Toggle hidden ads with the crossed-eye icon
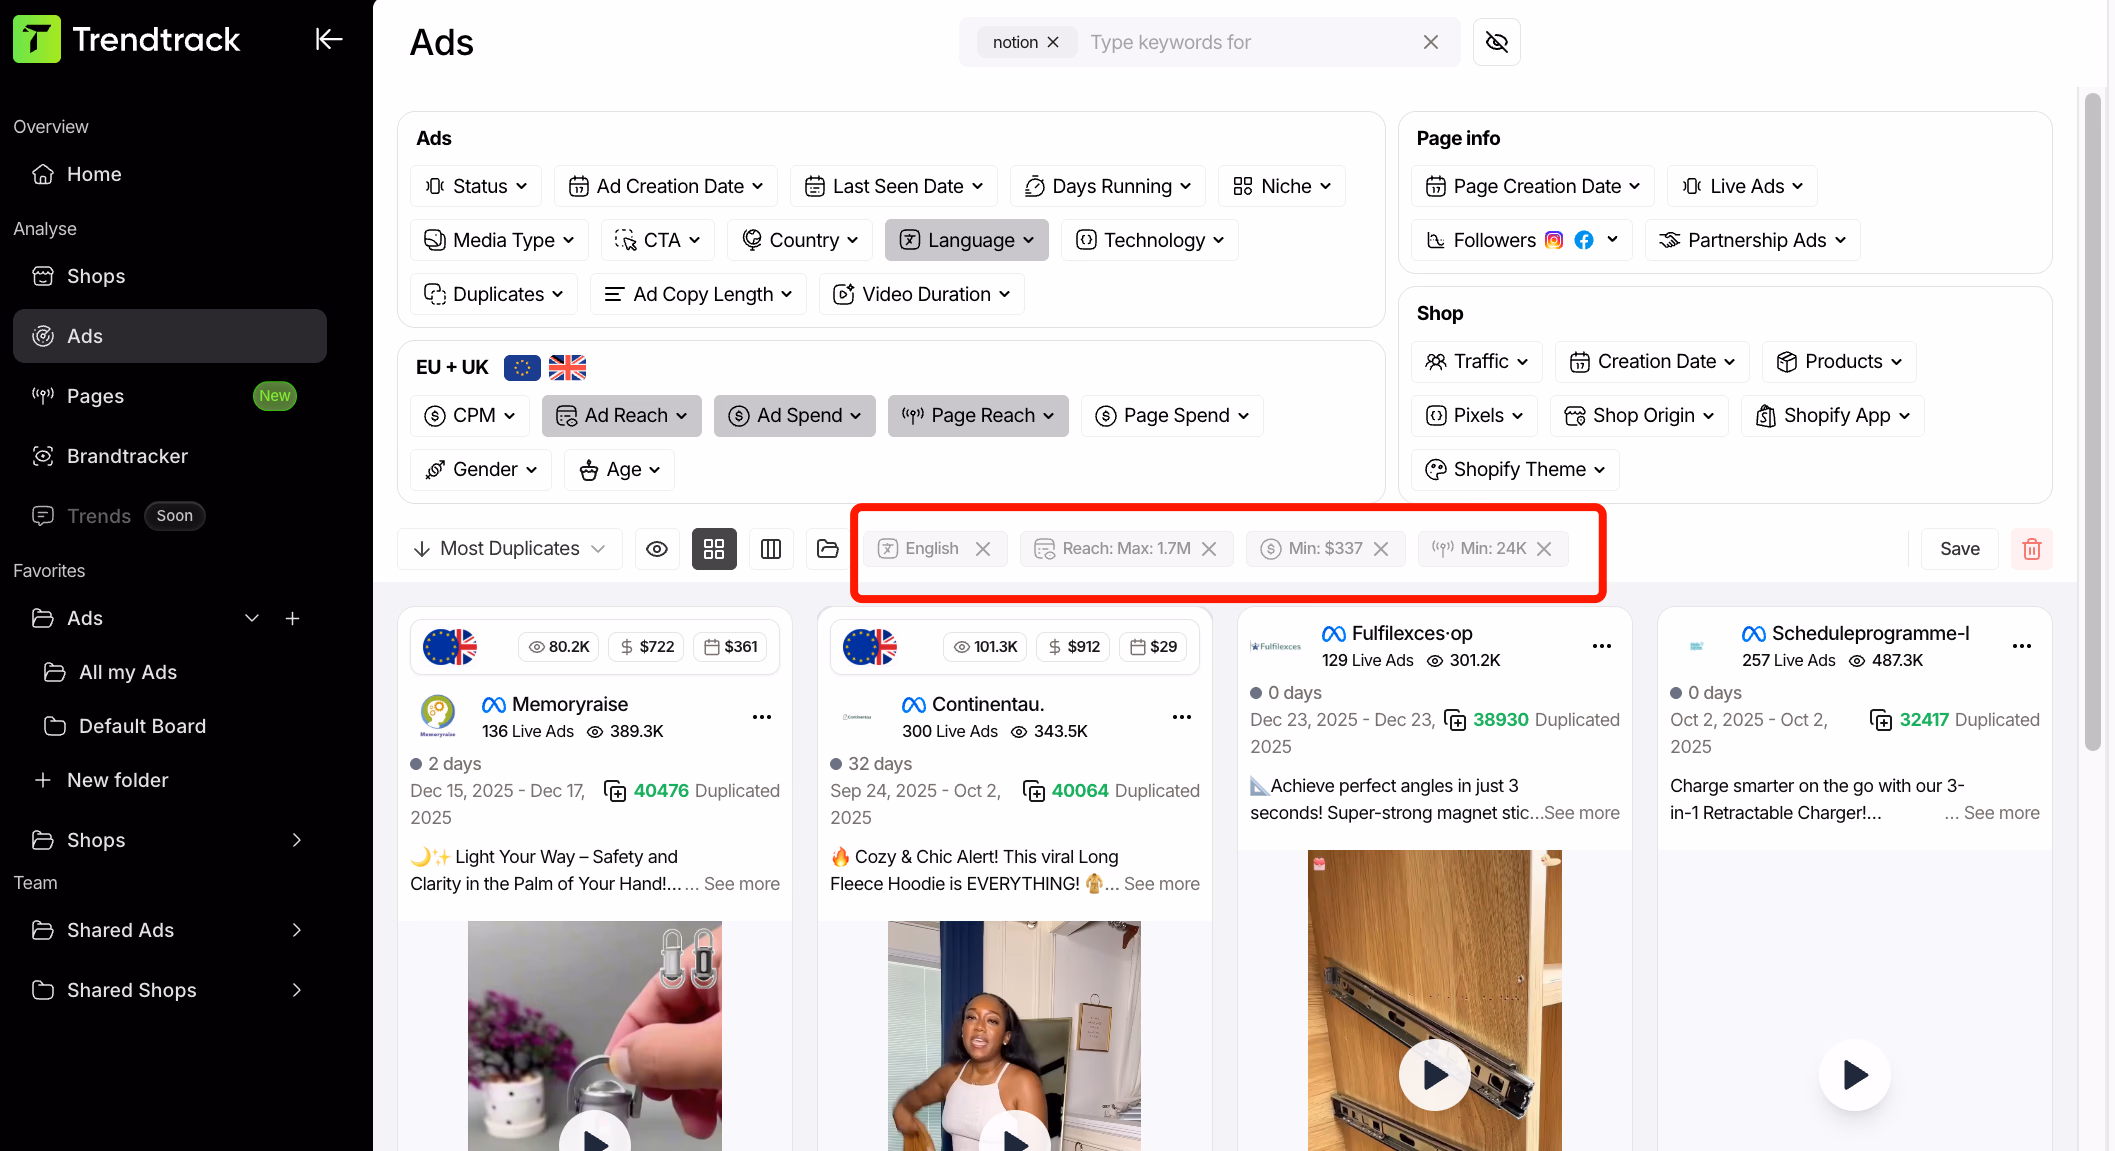Image resolution: width=2115 pixels, height=1151 pixels. click(x=1496, y=42)
